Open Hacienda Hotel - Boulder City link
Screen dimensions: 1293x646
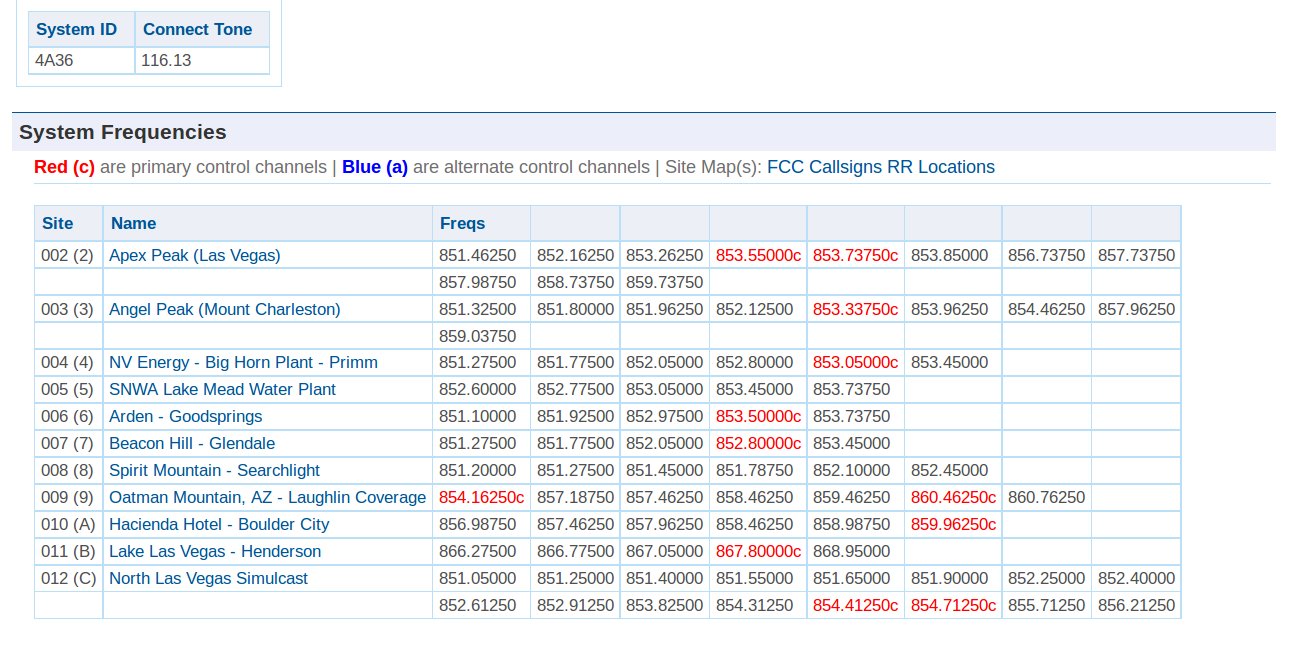[x=219, y=524]
